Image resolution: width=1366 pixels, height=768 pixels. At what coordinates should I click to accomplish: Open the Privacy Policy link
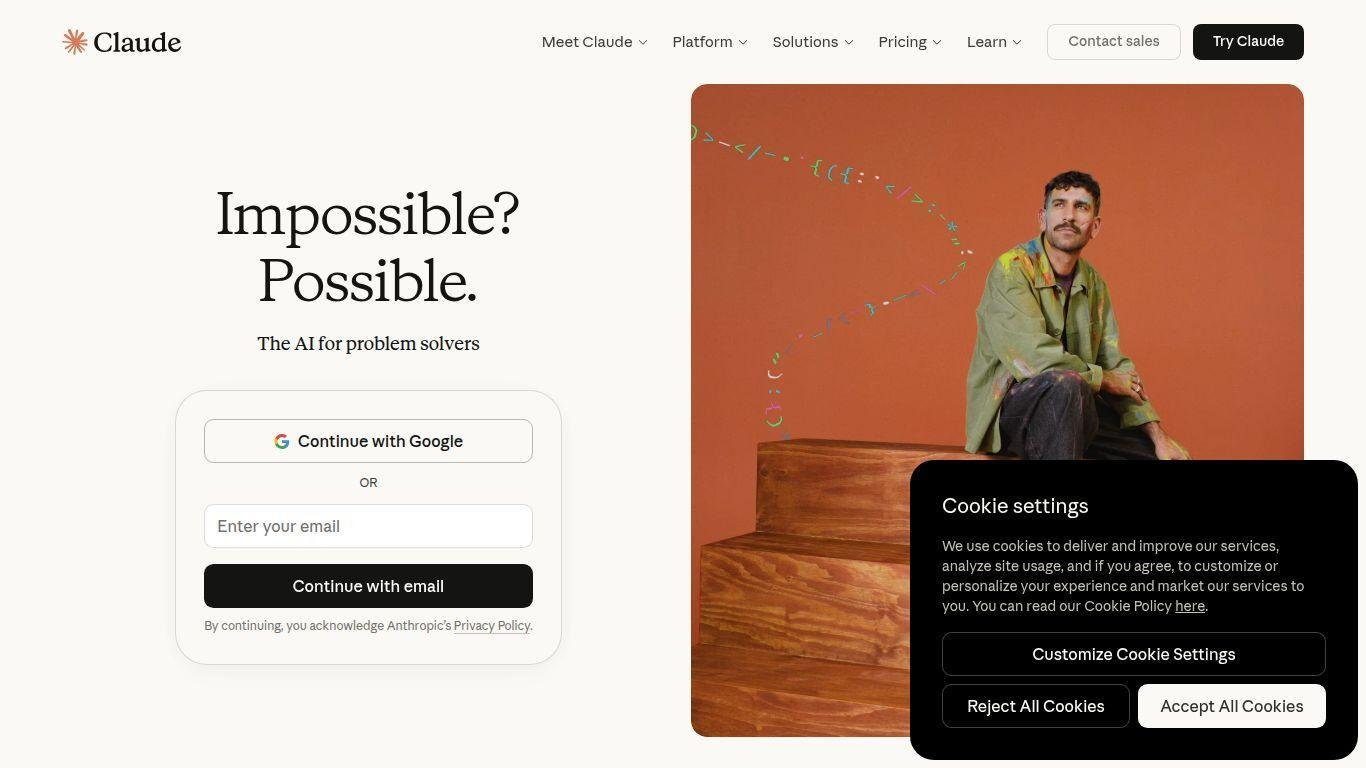pos(492,626)
